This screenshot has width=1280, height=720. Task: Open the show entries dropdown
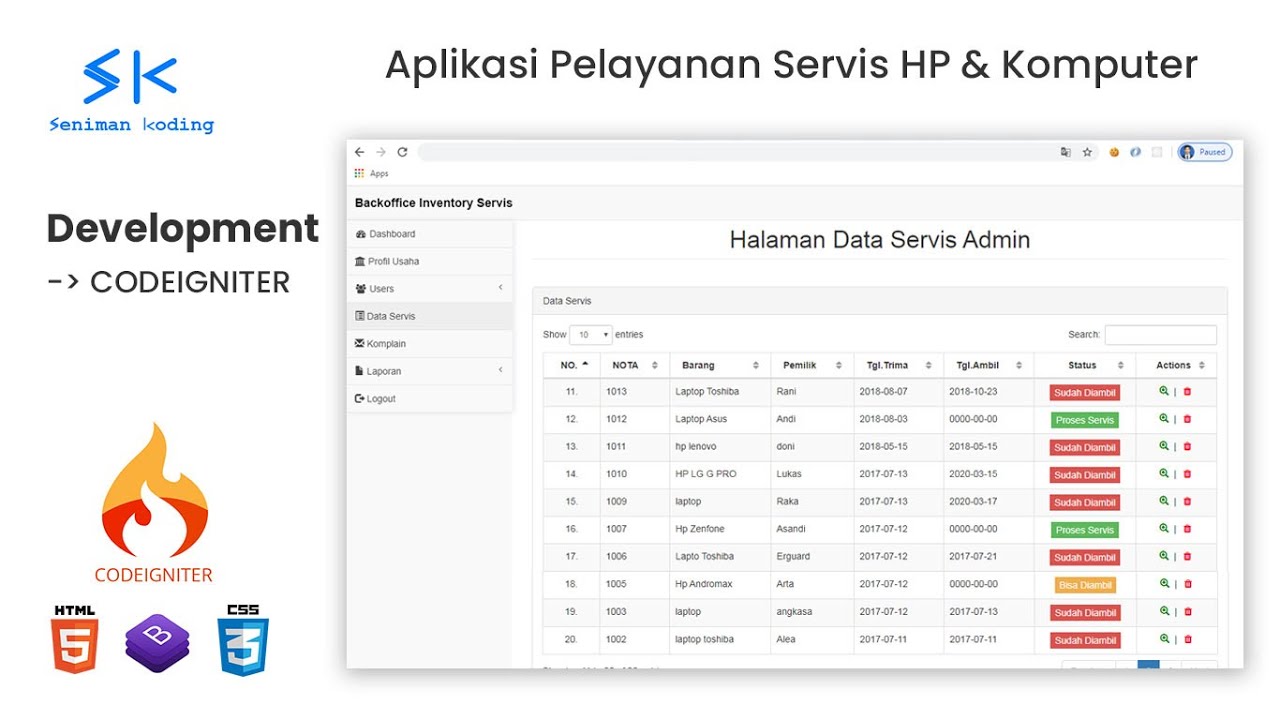point(590,335)
